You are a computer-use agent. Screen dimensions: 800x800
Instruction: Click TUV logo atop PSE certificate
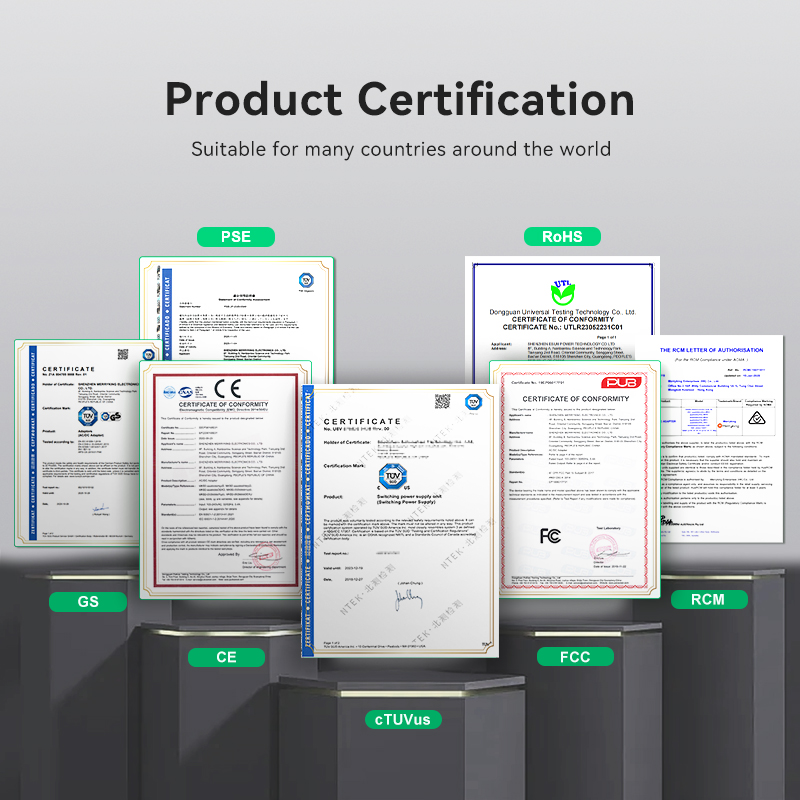(306, 280)
